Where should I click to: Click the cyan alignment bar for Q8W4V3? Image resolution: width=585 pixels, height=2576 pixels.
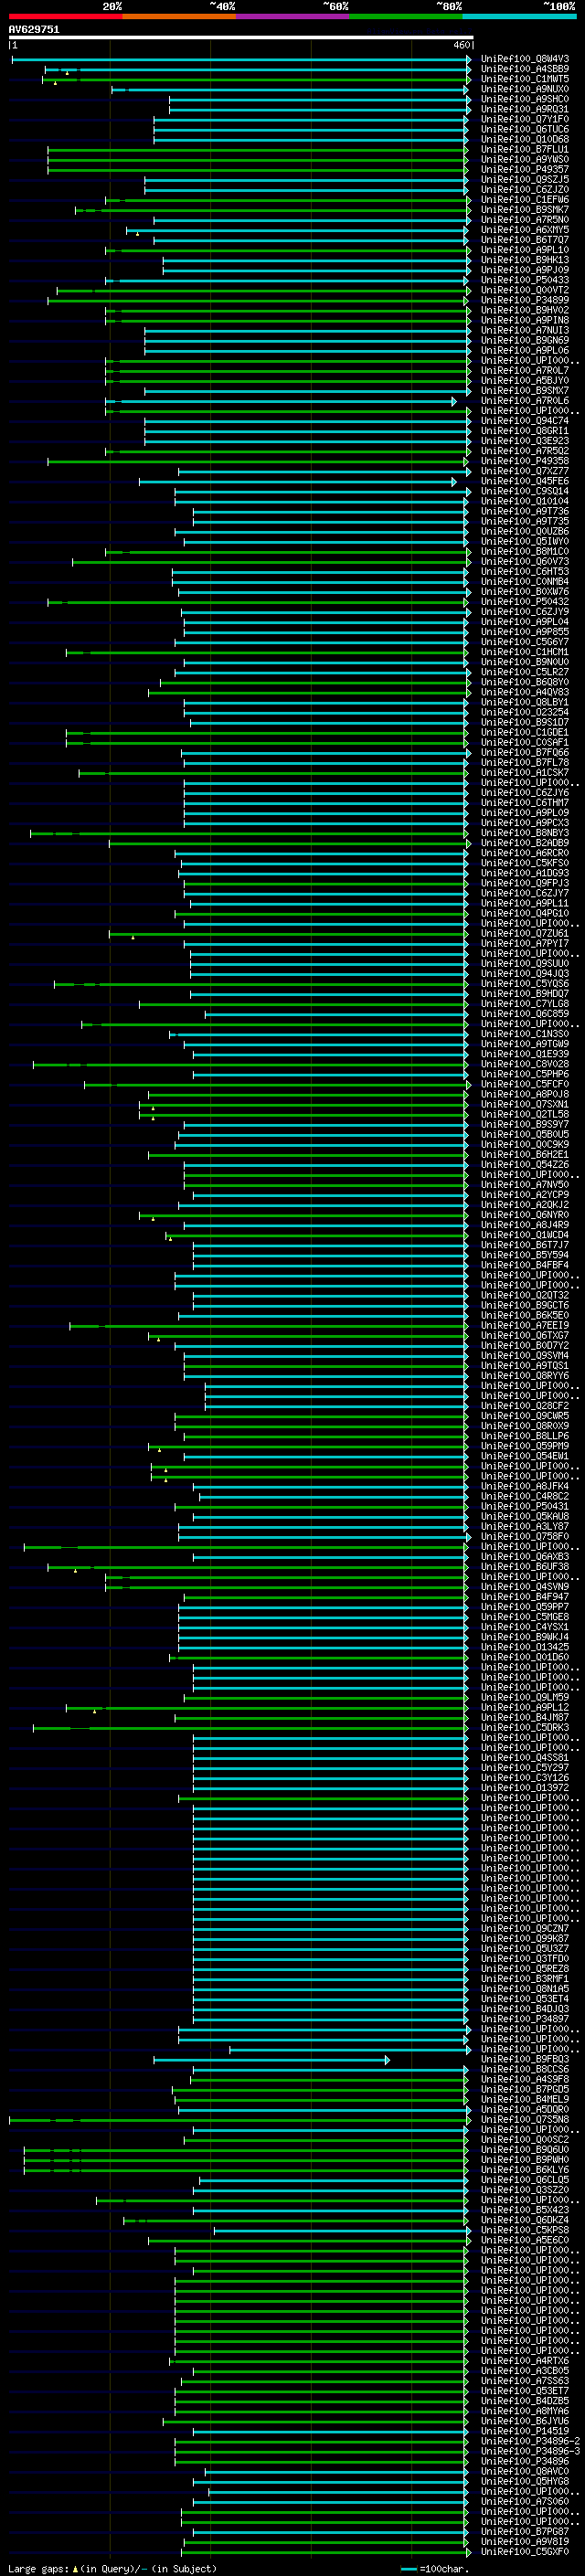[x=241, y=60]
